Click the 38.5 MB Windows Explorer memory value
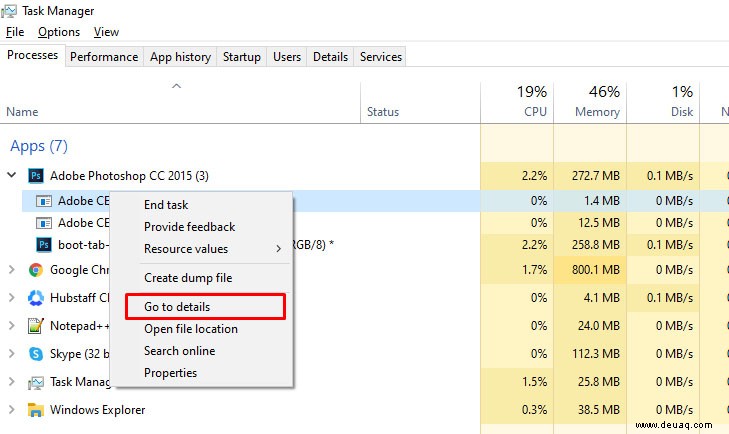This screenshot has height=434, width=729. [599, 410]
